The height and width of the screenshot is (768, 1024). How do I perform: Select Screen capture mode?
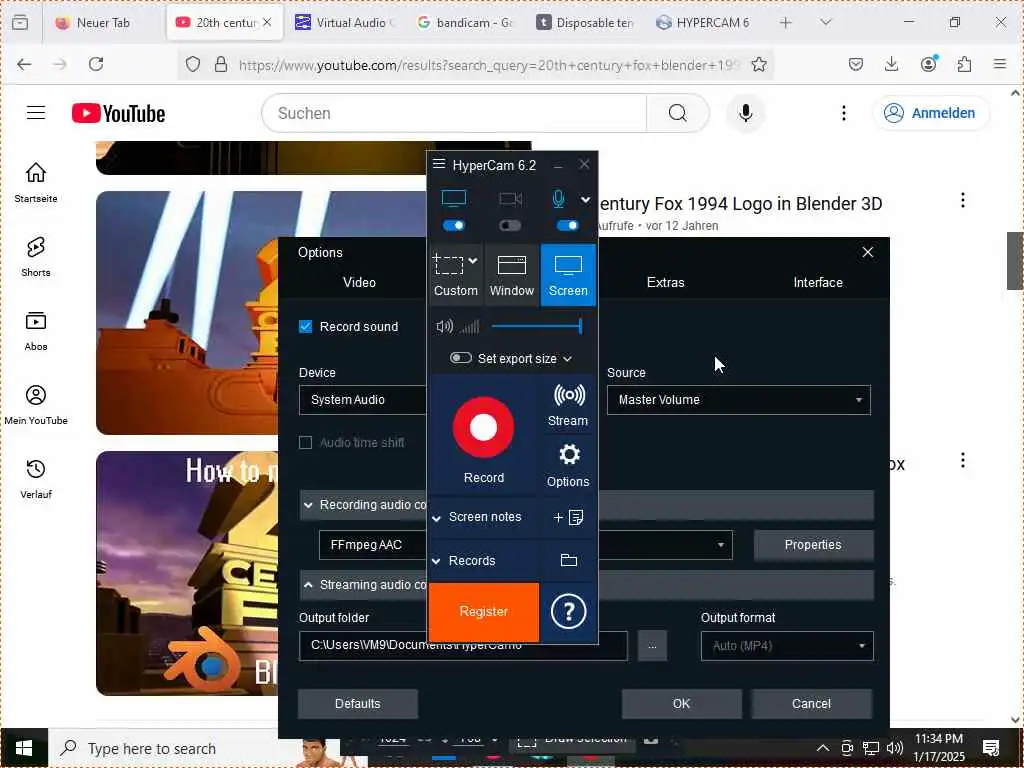[x=568, y=275]
